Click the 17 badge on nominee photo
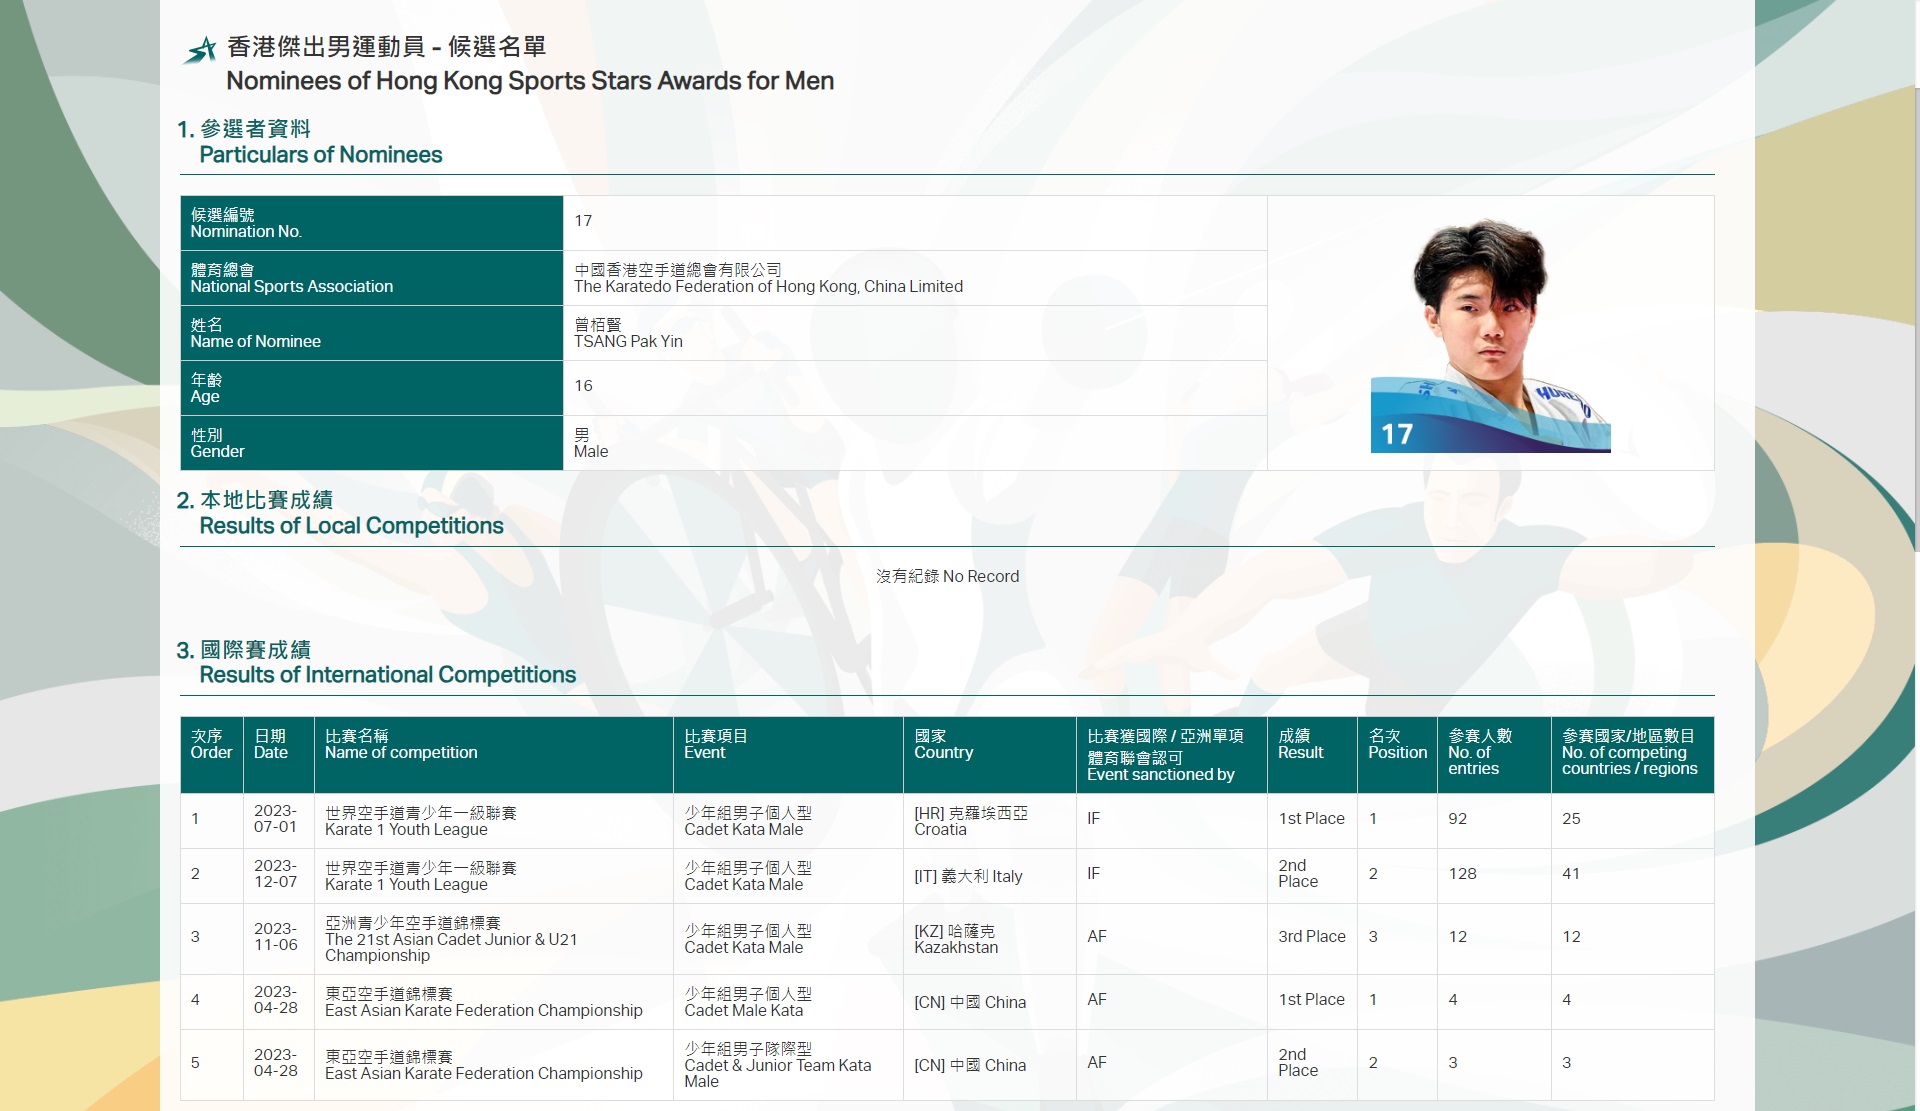This screenshot has height=1111, width=1920. pyautogui.click(x=1396, y=435)
